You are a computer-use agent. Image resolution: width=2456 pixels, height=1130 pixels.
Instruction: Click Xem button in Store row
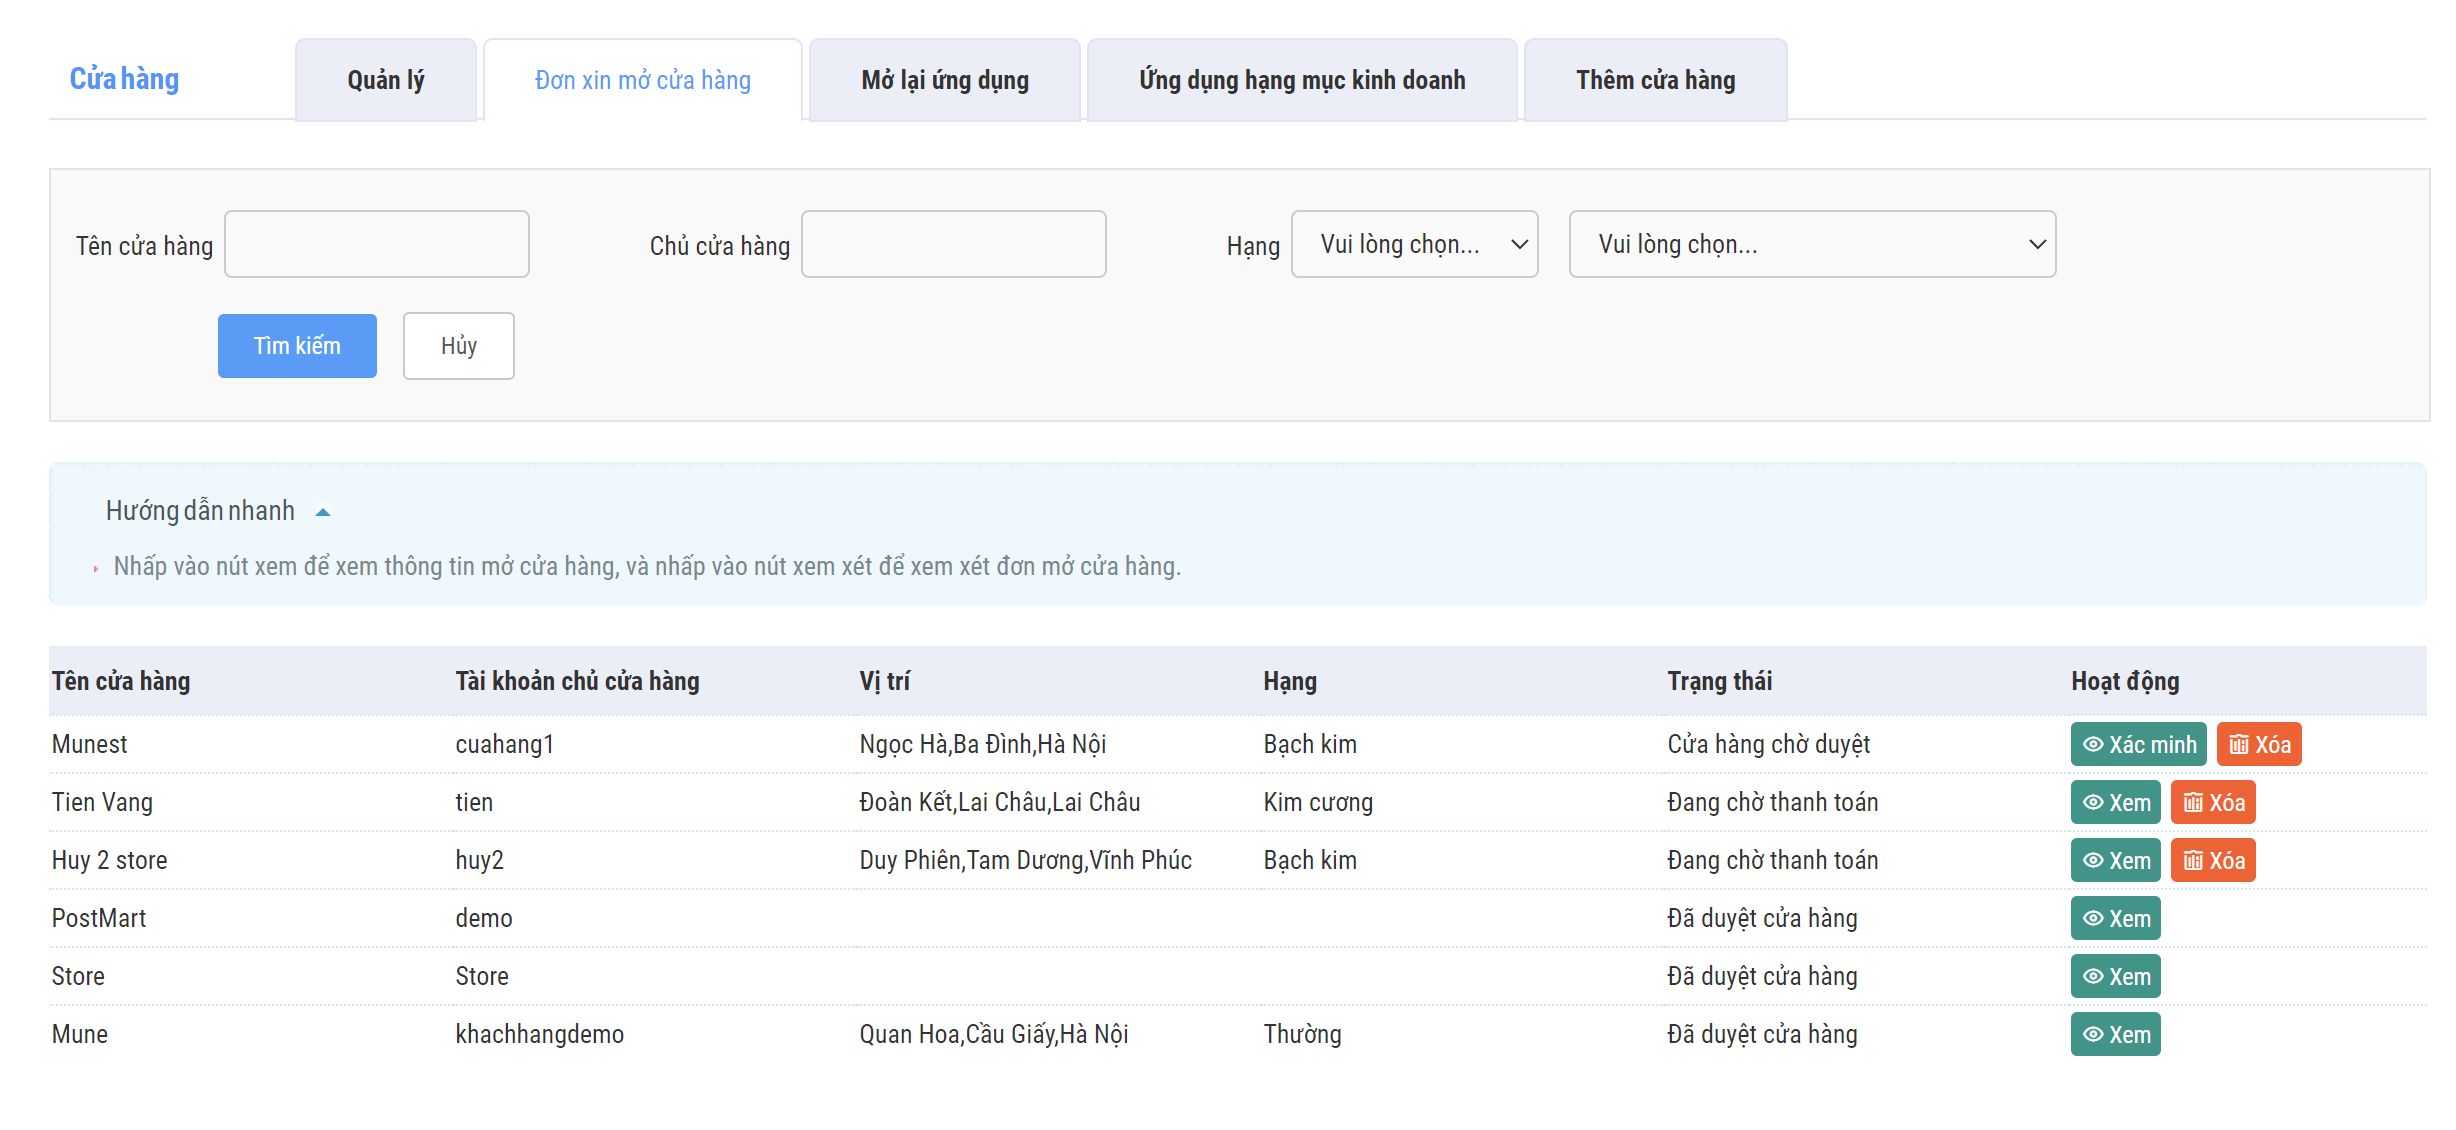(x=2115, y=976)
